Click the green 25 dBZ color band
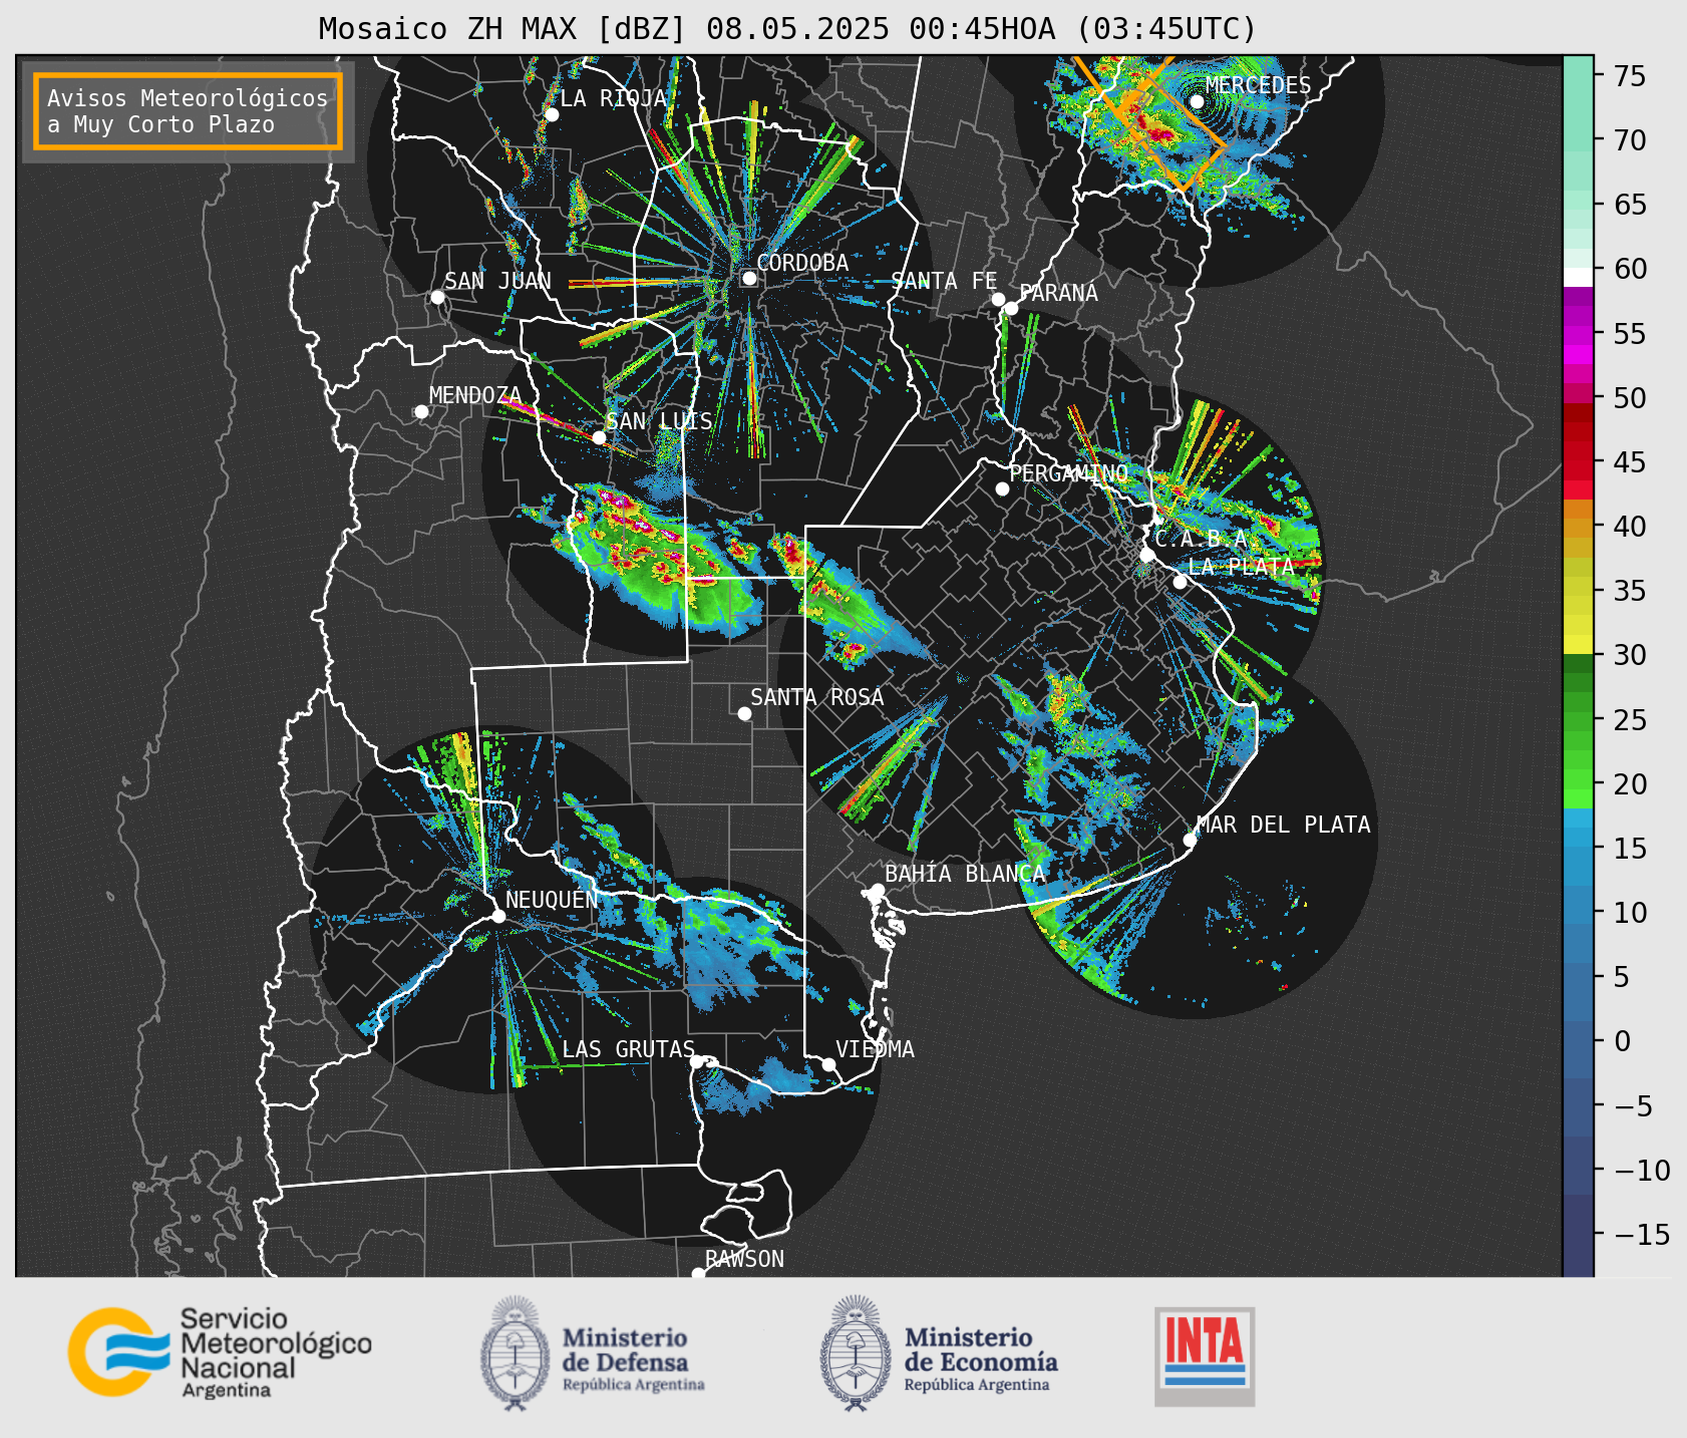Image resolution: width=1687 pixels, height=1438 pixels. (x=1578, y=719)
